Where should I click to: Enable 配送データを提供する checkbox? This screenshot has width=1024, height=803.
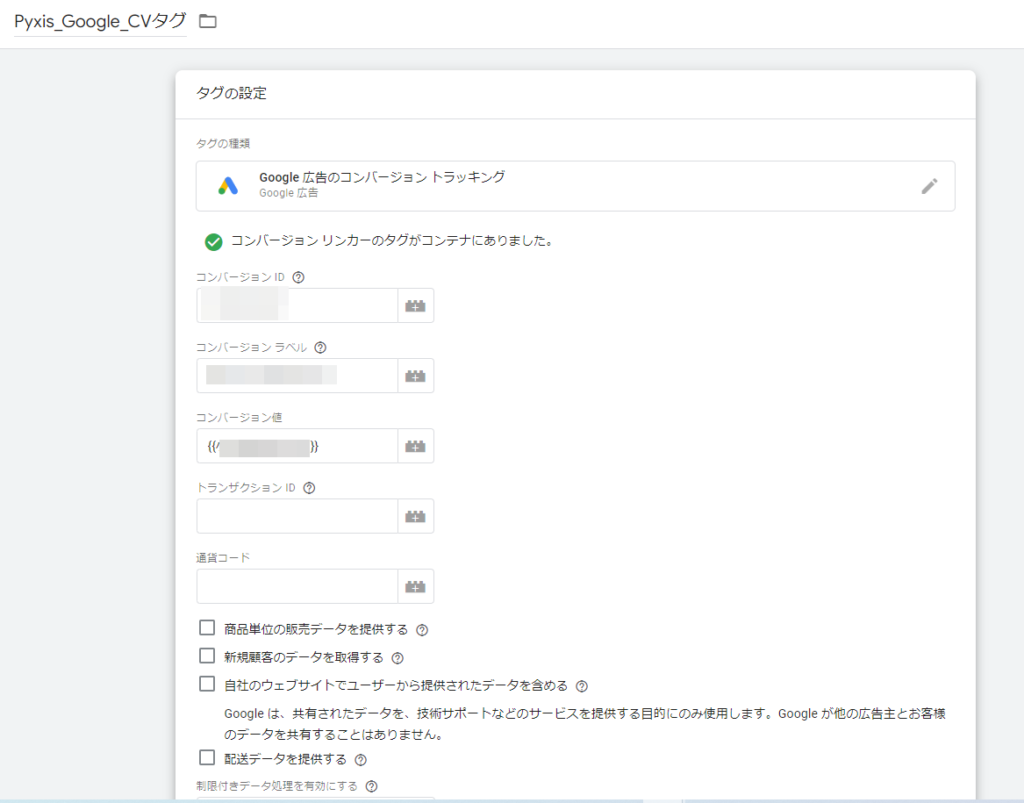tap(207, 757)
